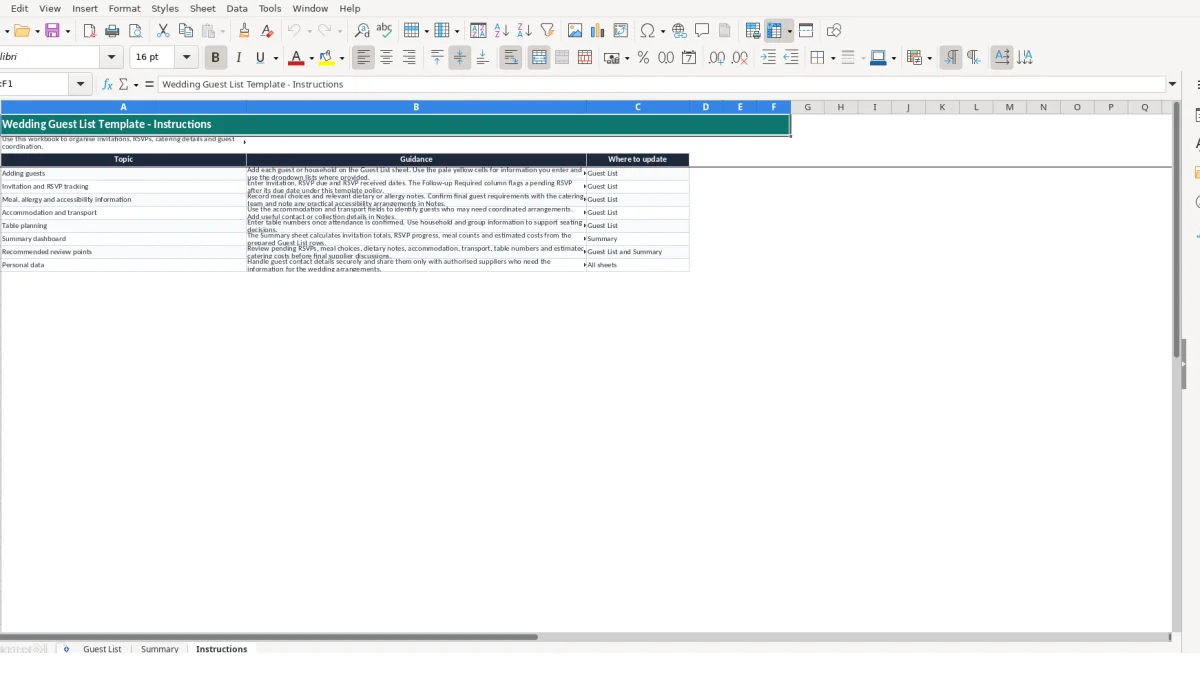Click the Define Print Area icon

point(753,31)
